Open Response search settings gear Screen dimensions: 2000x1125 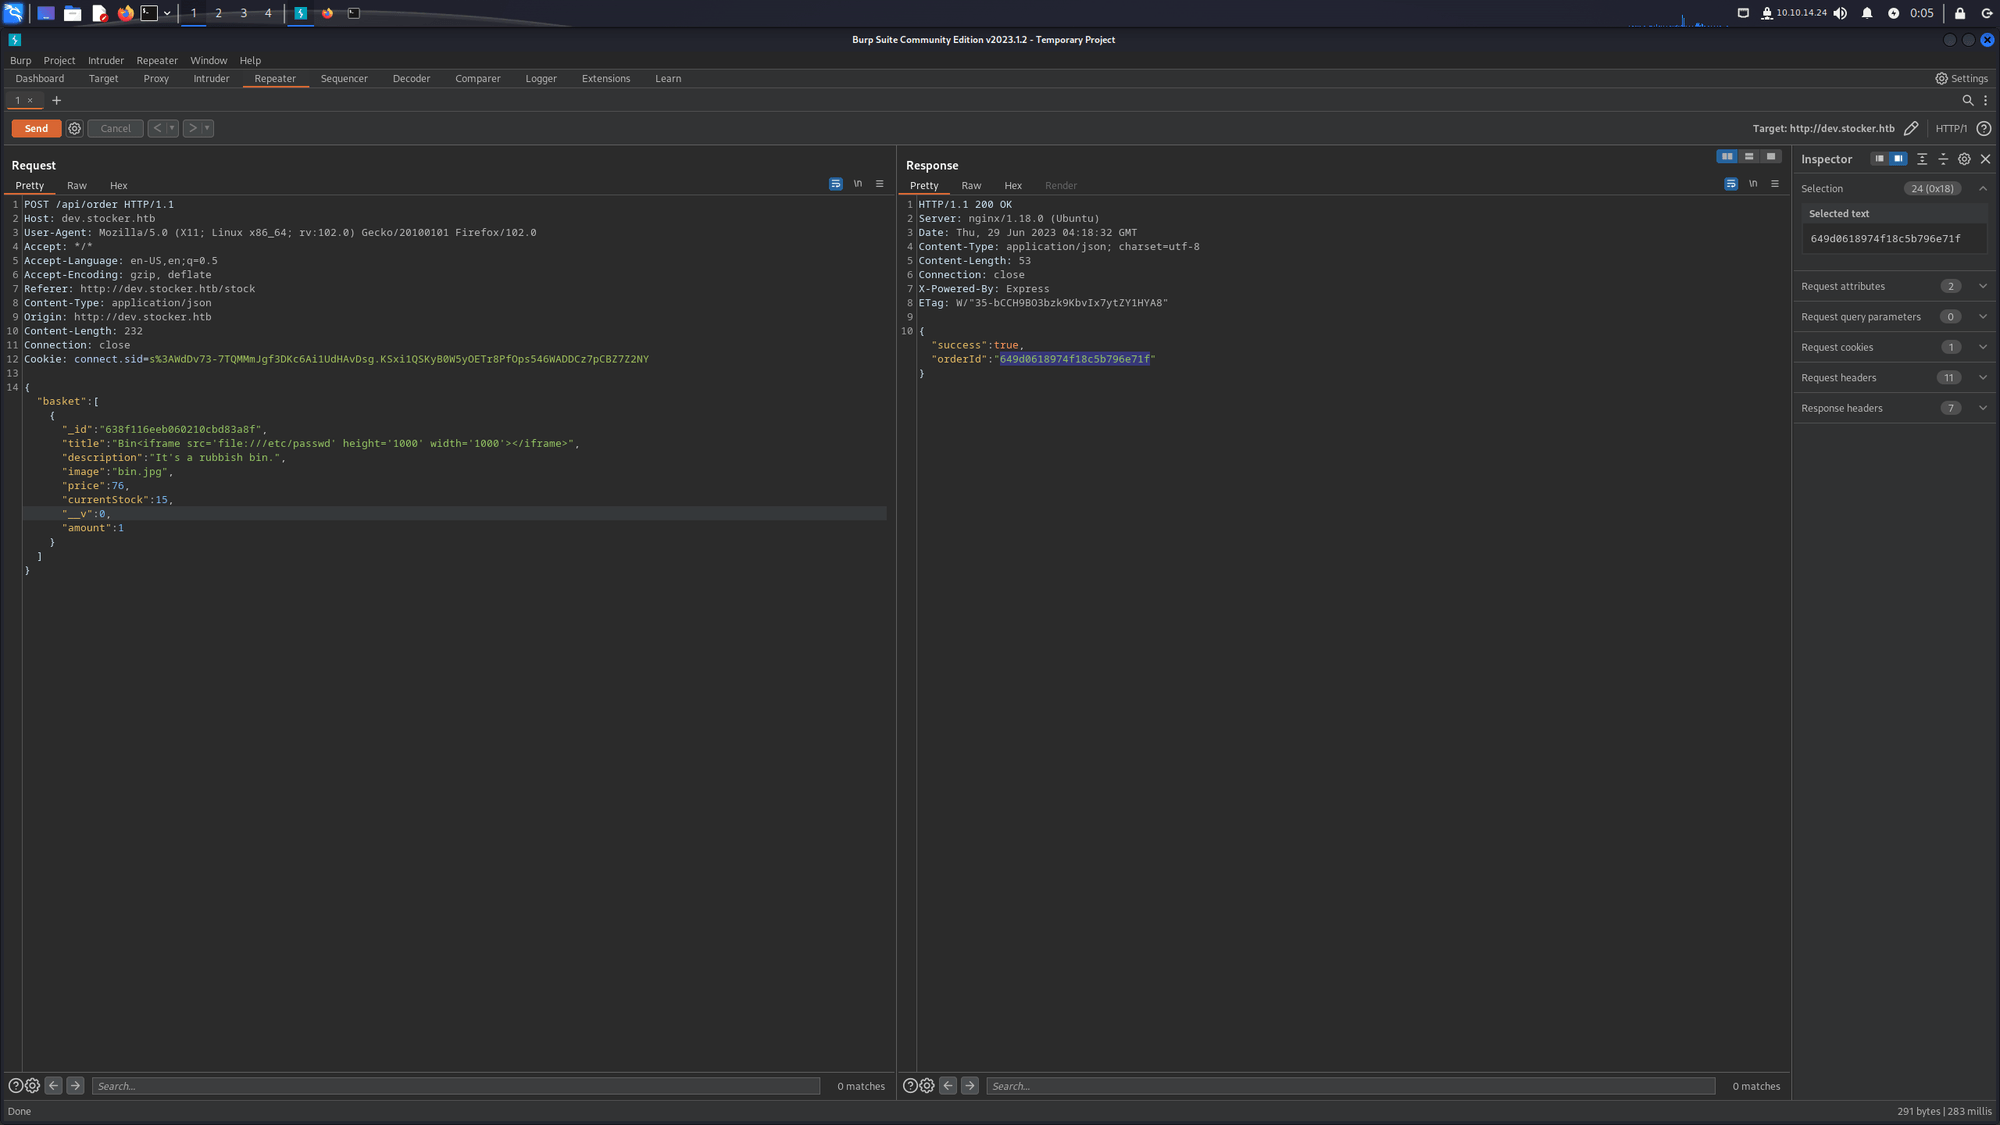coord(927,1086)
